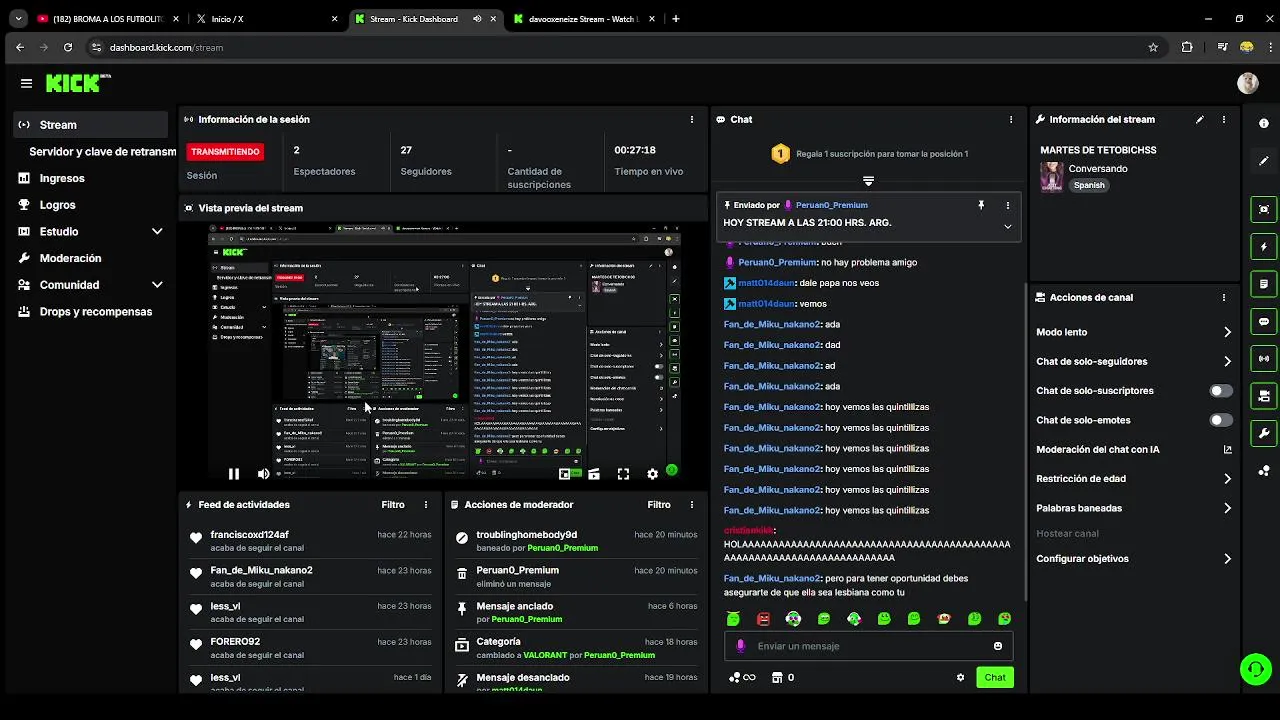Image resolution: width=1280 pixels, height=720 pixels.
Task: Select Stream in the sidebar
Action: 92,125
